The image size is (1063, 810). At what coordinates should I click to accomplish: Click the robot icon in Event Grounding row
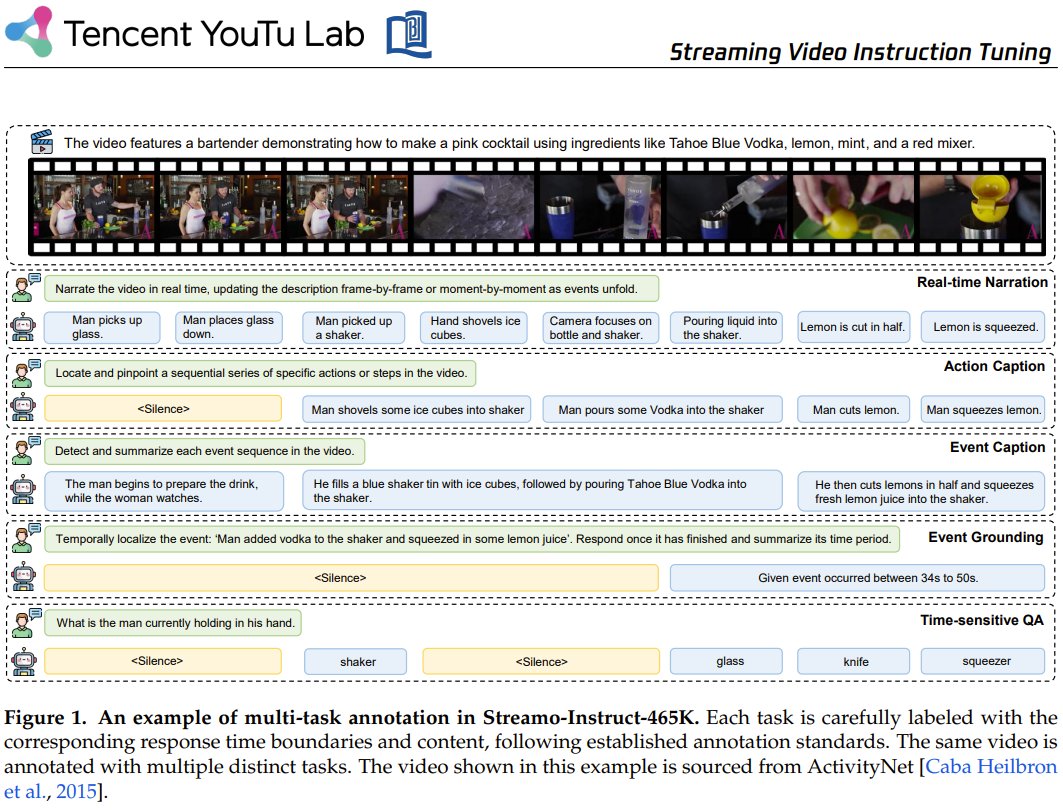point(25,577)
